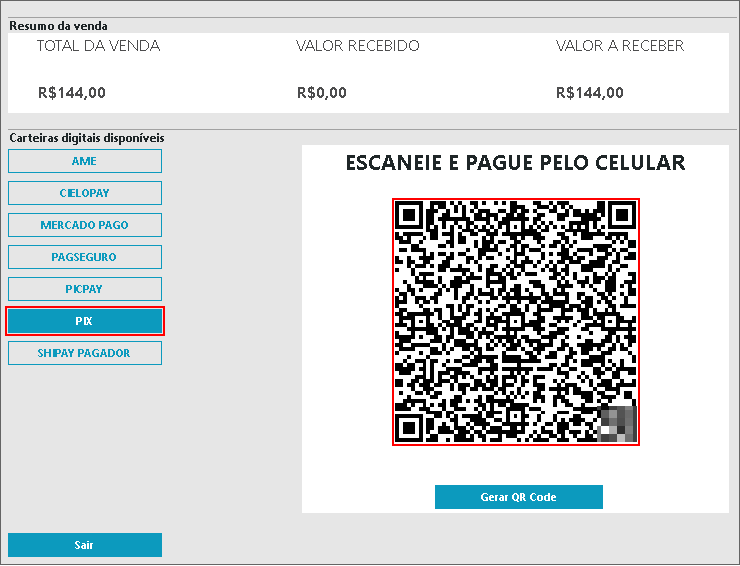Image resolution: width=740 pixels, height=566 pixels.
Task: Click Carteiras digitais disponíveis section title
Action: pyautogui.click(x=87, y=138)
